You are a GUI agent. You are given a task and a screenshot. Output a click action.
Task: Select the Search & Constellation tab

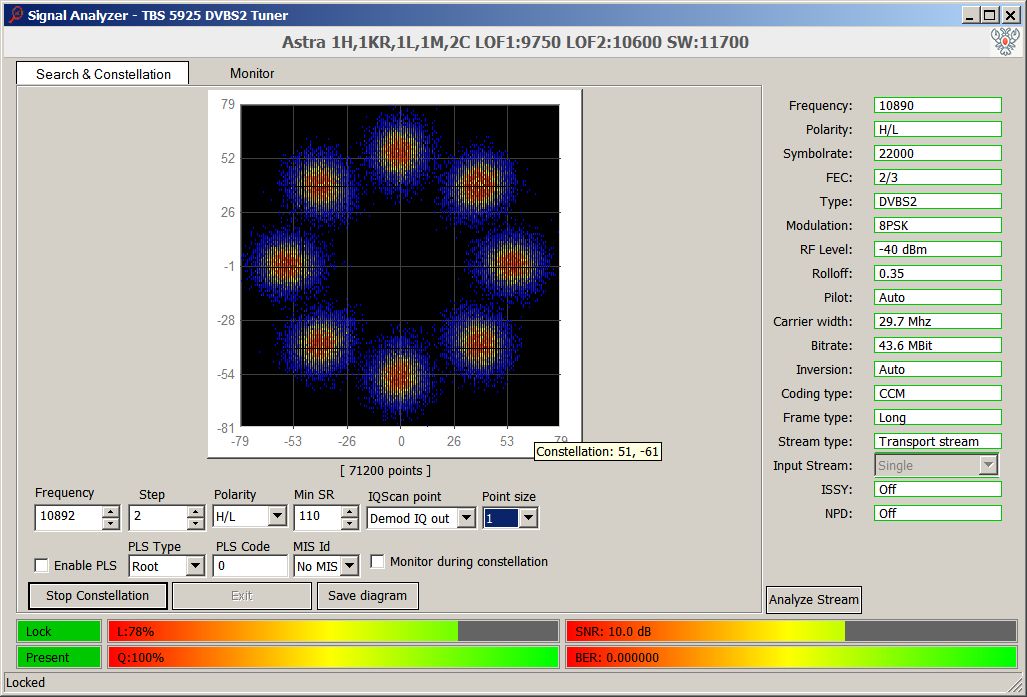(x=103, y=74)
